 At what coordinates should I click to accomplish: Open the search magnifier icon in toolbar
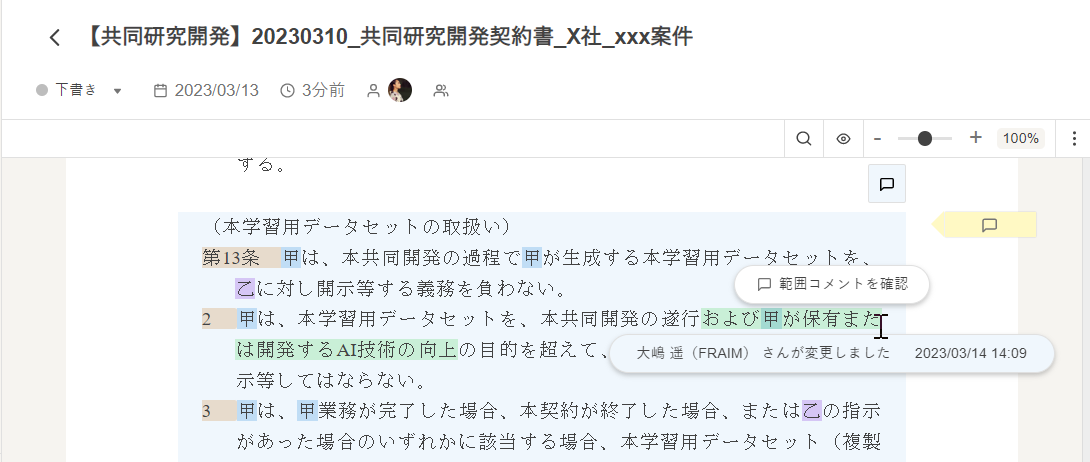click(x=804, y=138)
